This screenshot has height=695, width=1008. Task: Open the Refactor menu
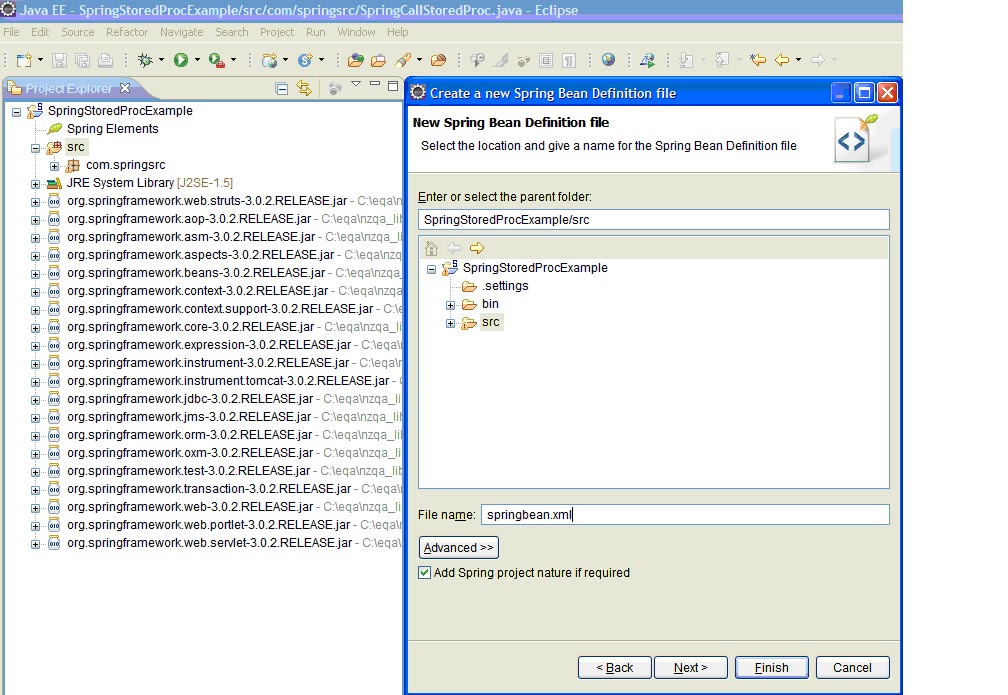click(x=127, y=32)
